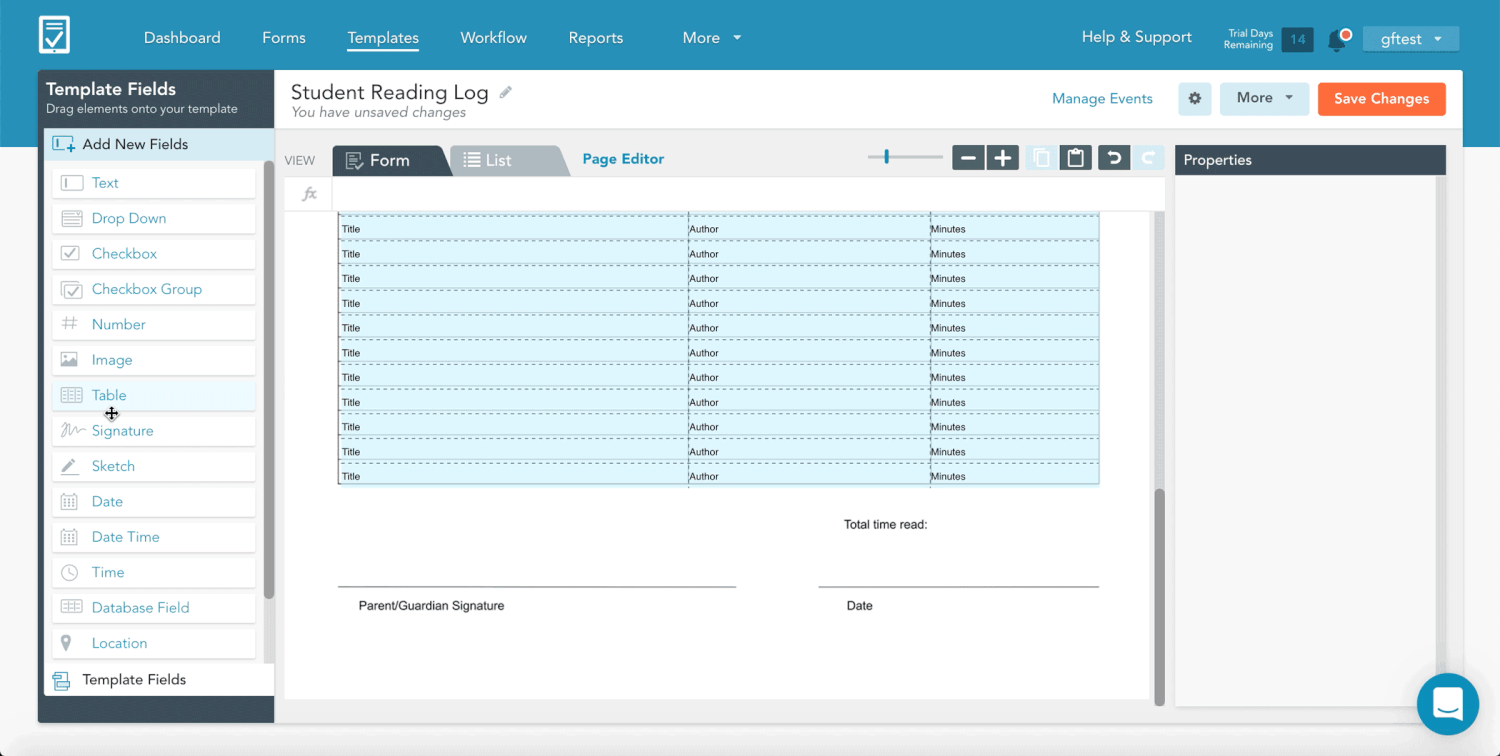Open template settings via the gear icon
Image resolution: width=1500 pixels, height=756 pixels.
click(x=1194, y=99)
